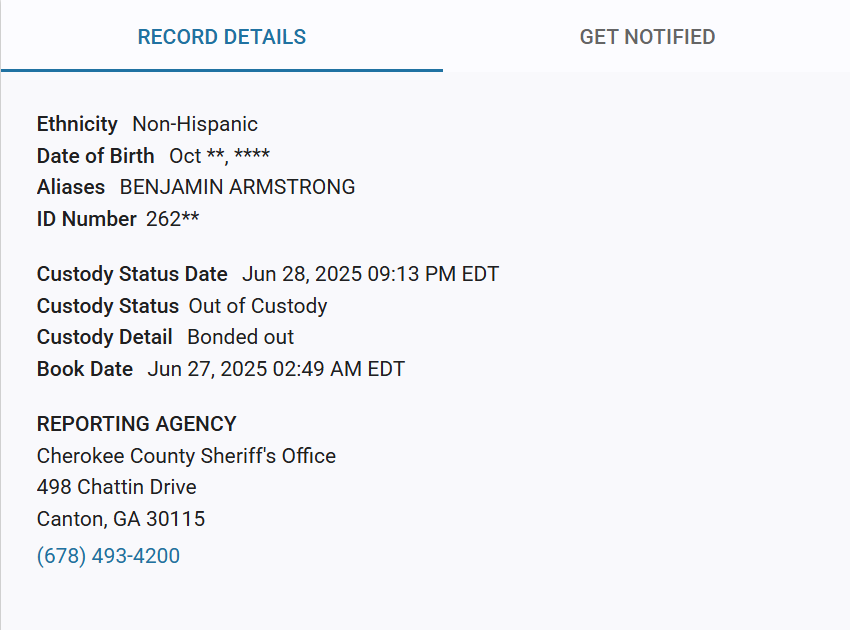Image resolution: width=850 pixels, height=630 pixels.
Task: Click the REPORTING AGENCY heading
Action: (x=137, y=424)
